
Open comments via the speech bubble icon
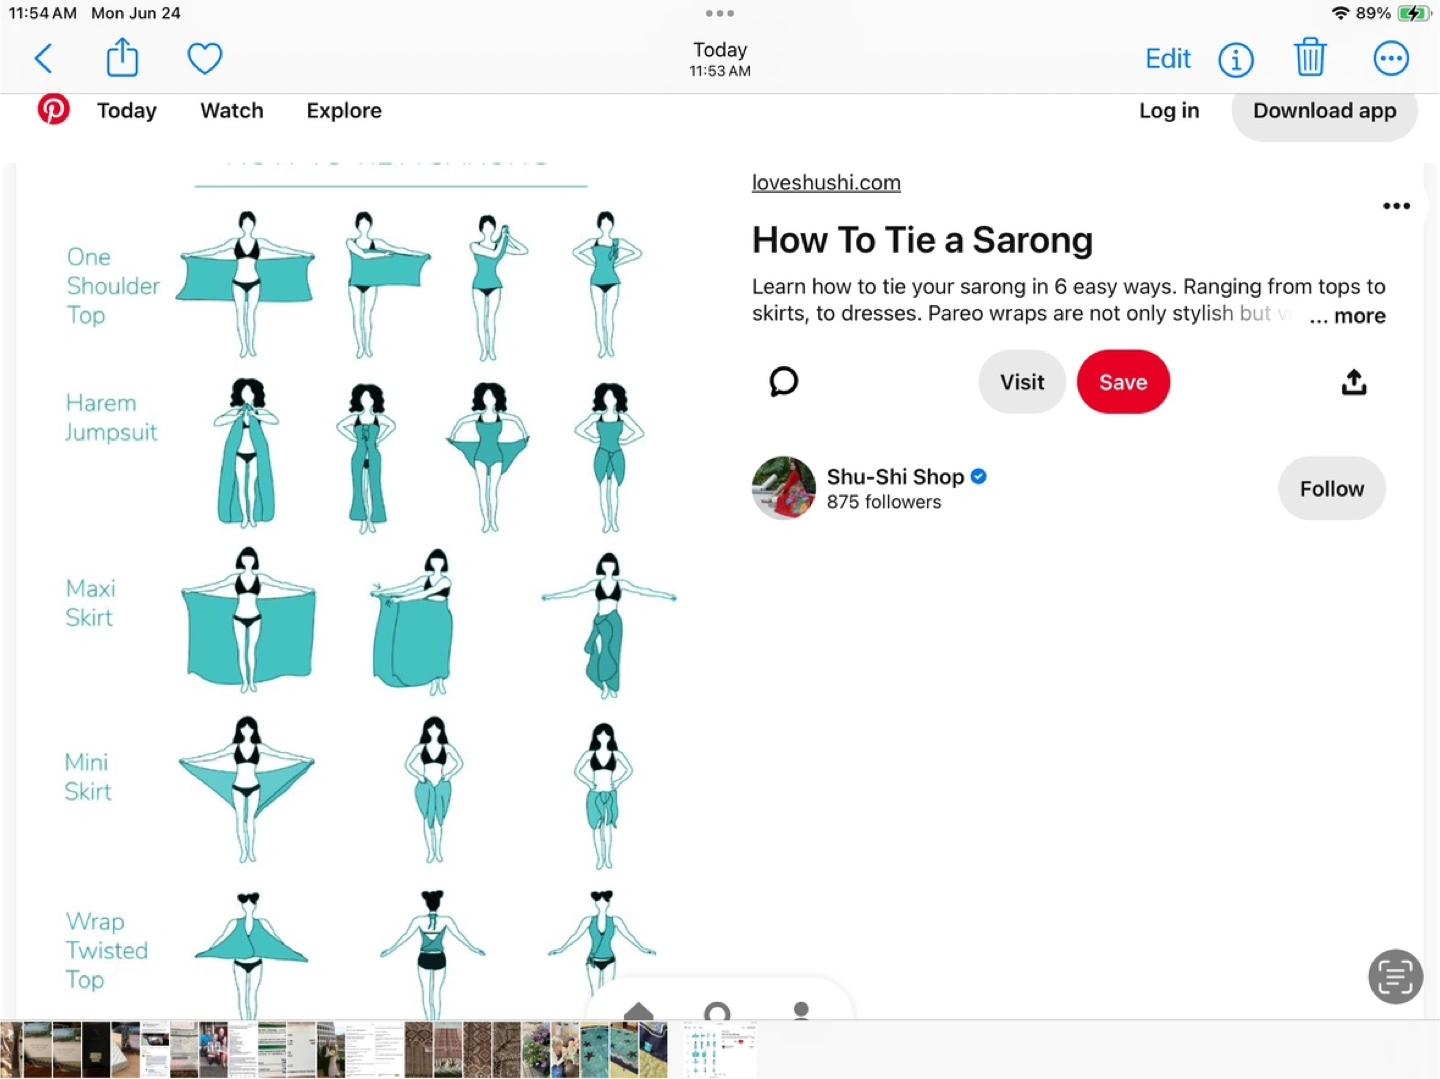784,381
